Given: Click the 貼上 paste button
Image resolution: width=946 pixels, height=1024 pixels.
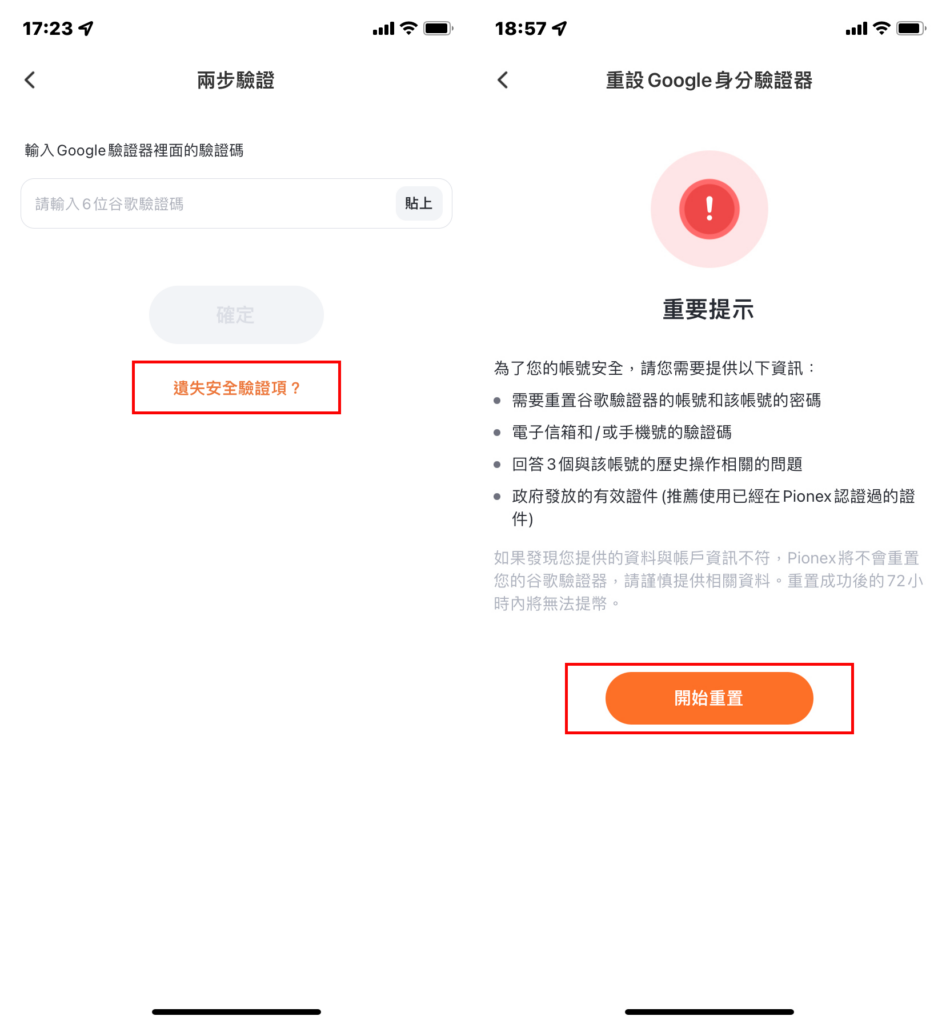Looking at the screenshot, I should pos(418,204).
